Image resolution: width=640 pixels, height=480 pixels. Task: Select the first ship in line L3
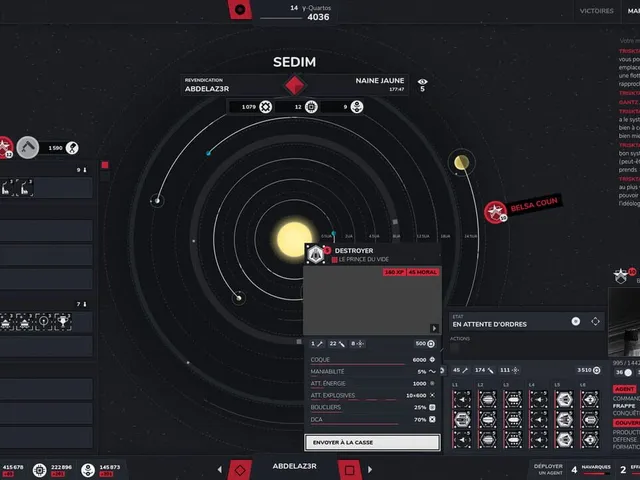[513, 399]
